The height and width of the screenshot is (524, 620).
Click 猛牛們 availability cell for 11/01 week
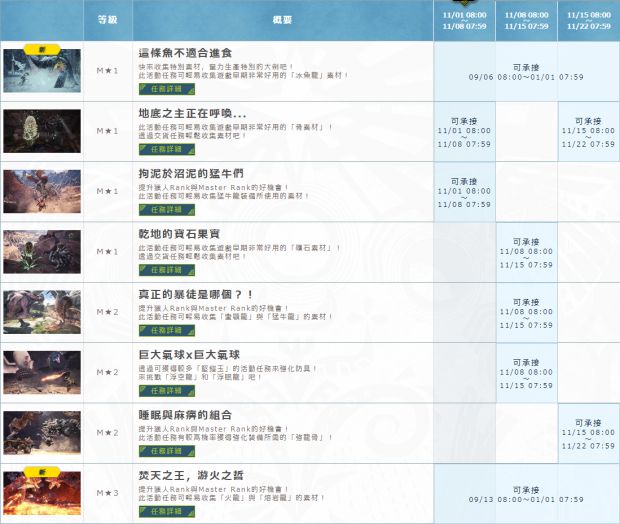point(464,192)
